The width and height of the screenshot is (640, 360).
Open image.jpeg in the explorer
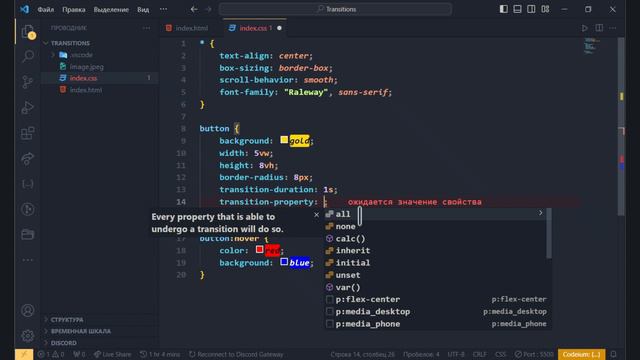(87, 67)
